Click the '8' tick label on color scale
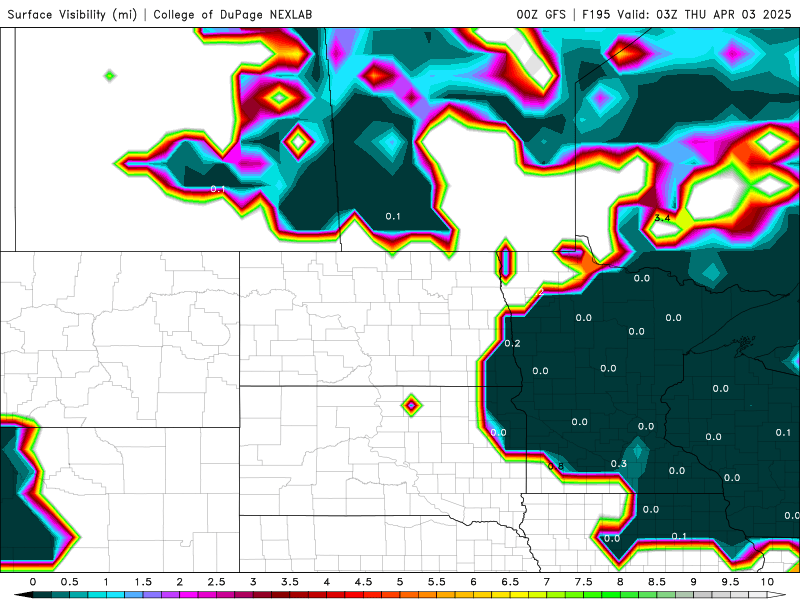800x600 pixels. [x=620, y=582]
